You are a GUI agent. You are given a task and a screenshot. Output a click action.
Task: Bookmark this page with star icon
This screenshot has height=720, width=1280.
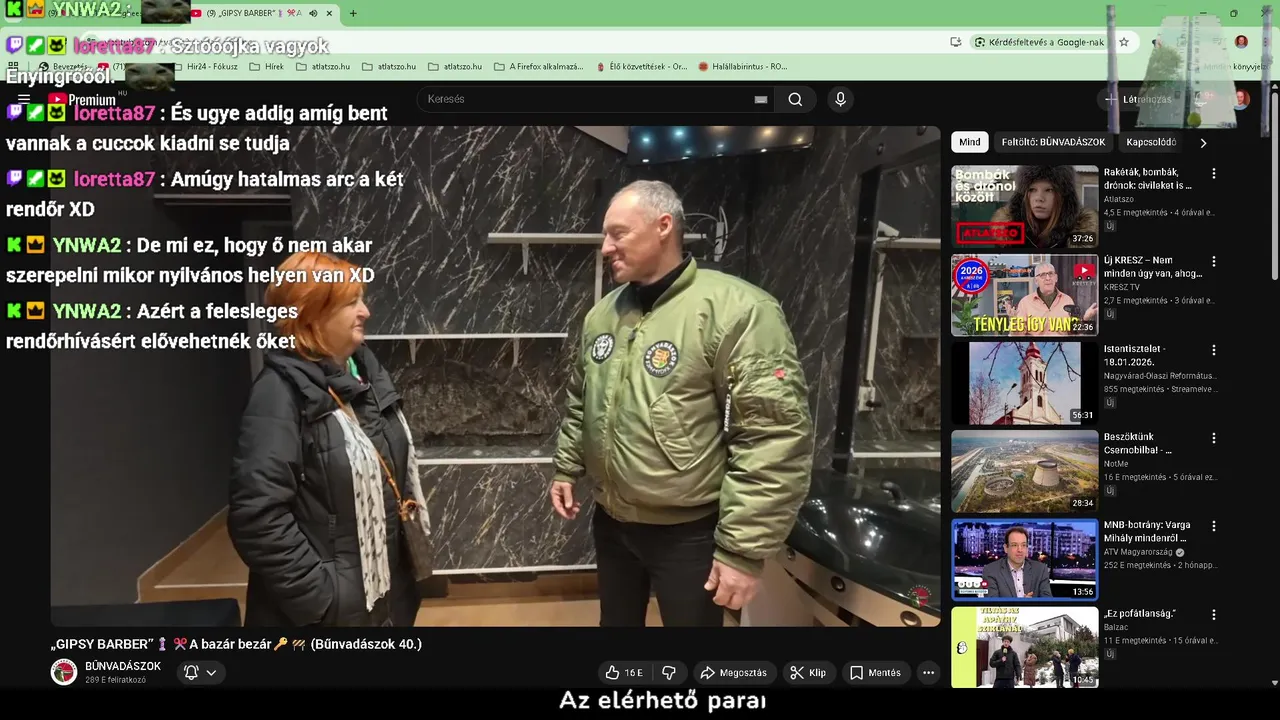[x=1124, y=42]
